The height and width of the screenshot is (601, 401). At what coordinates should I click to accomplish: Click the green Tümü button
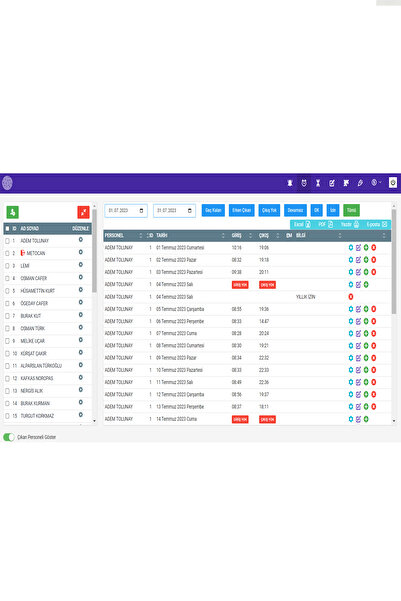click(351, 210)
